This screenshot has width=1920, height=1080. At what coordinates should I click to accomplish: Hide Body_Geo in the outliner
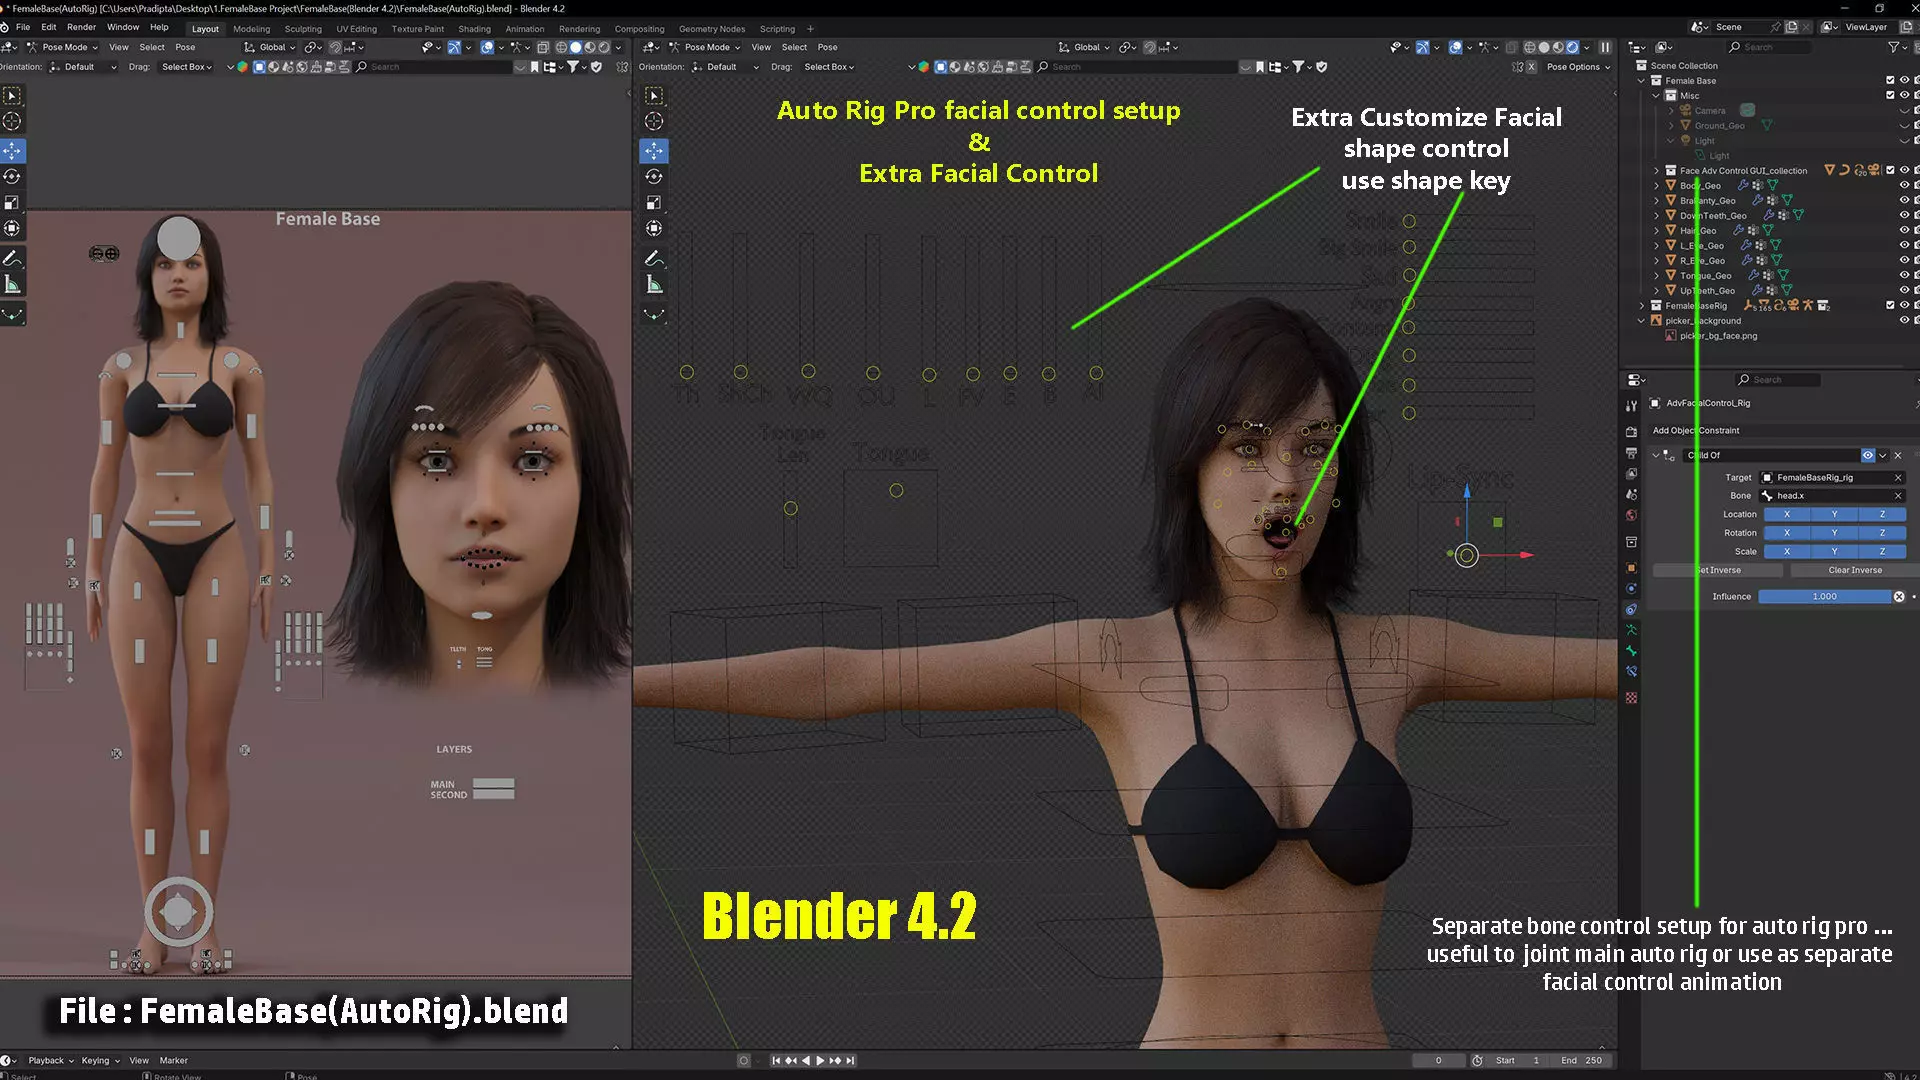pos(1904,185)
